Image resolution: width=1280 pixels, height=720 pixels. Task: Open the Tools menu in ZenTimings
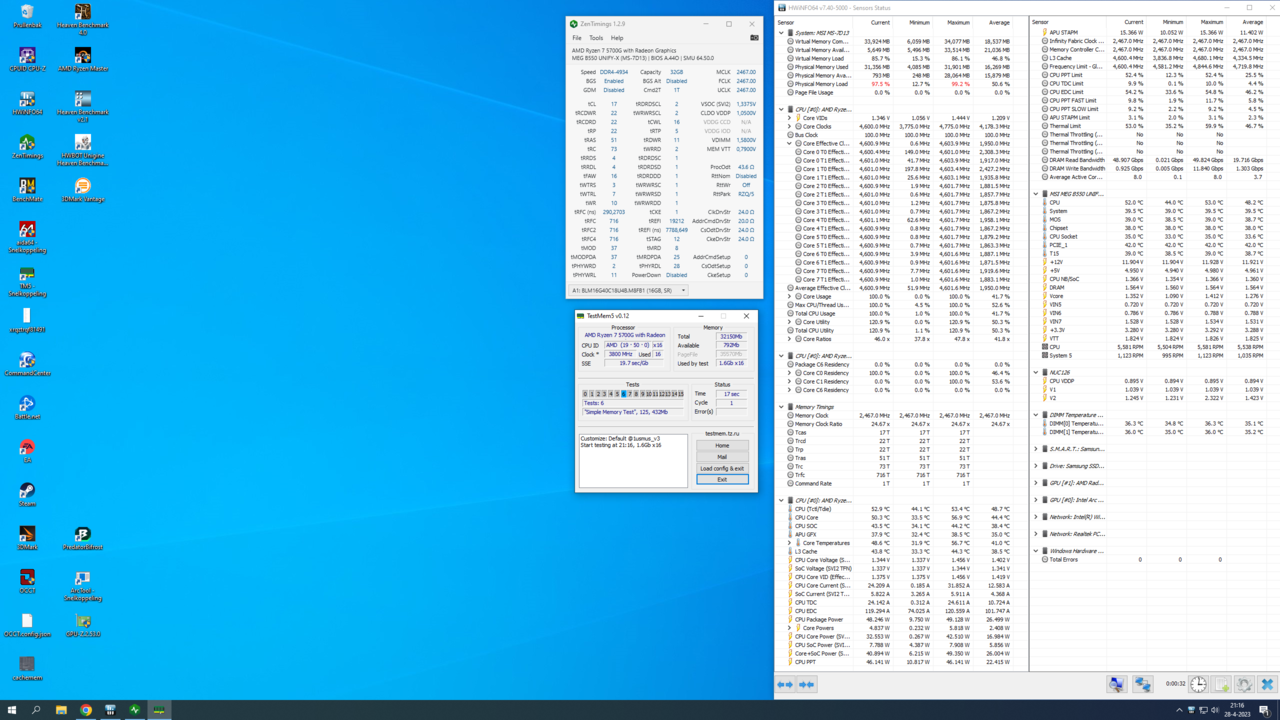pyautogui.click(x=596, y=38)
